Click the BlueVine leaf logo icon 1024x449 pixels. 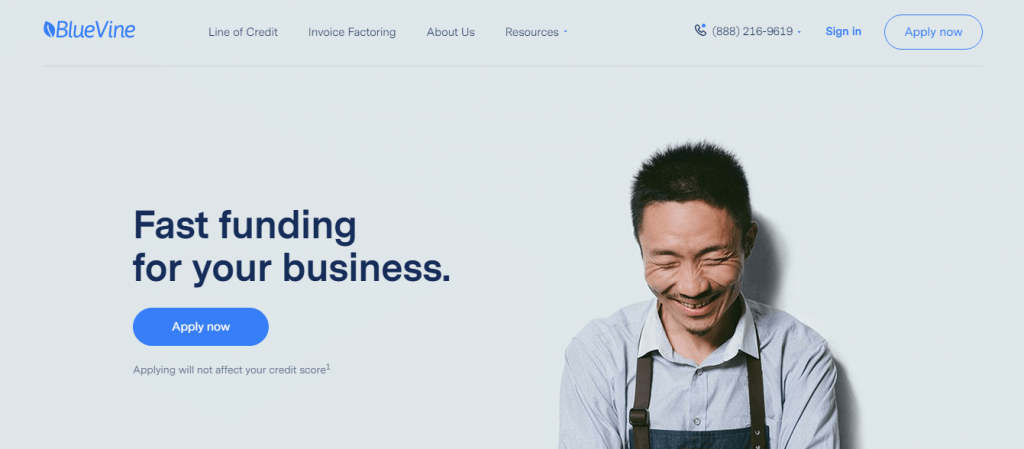(49, 29)
